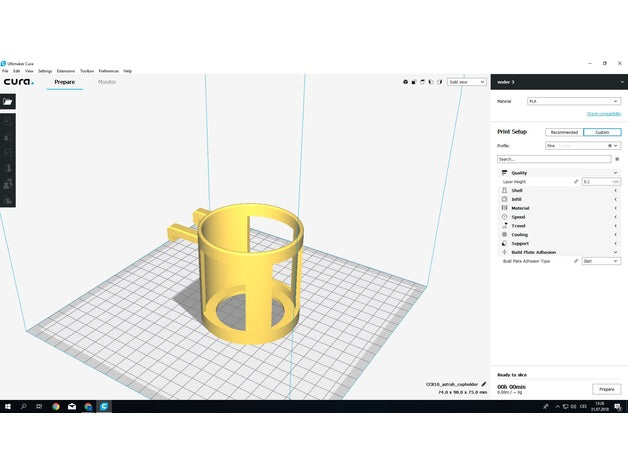Open the ender 3 printer selector
The image size is (628, 472).
pos(559,82)
